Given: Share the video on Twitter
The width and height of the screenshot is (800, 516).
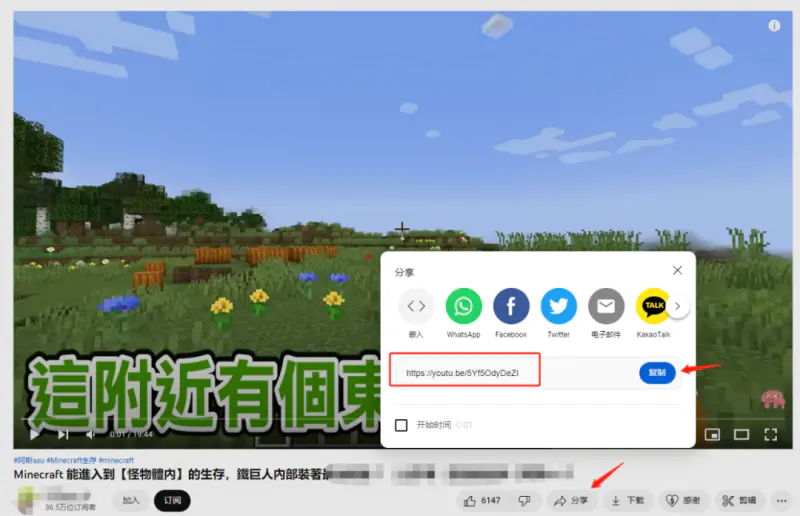Looking at the screenshot, I should tap(558, 306).
